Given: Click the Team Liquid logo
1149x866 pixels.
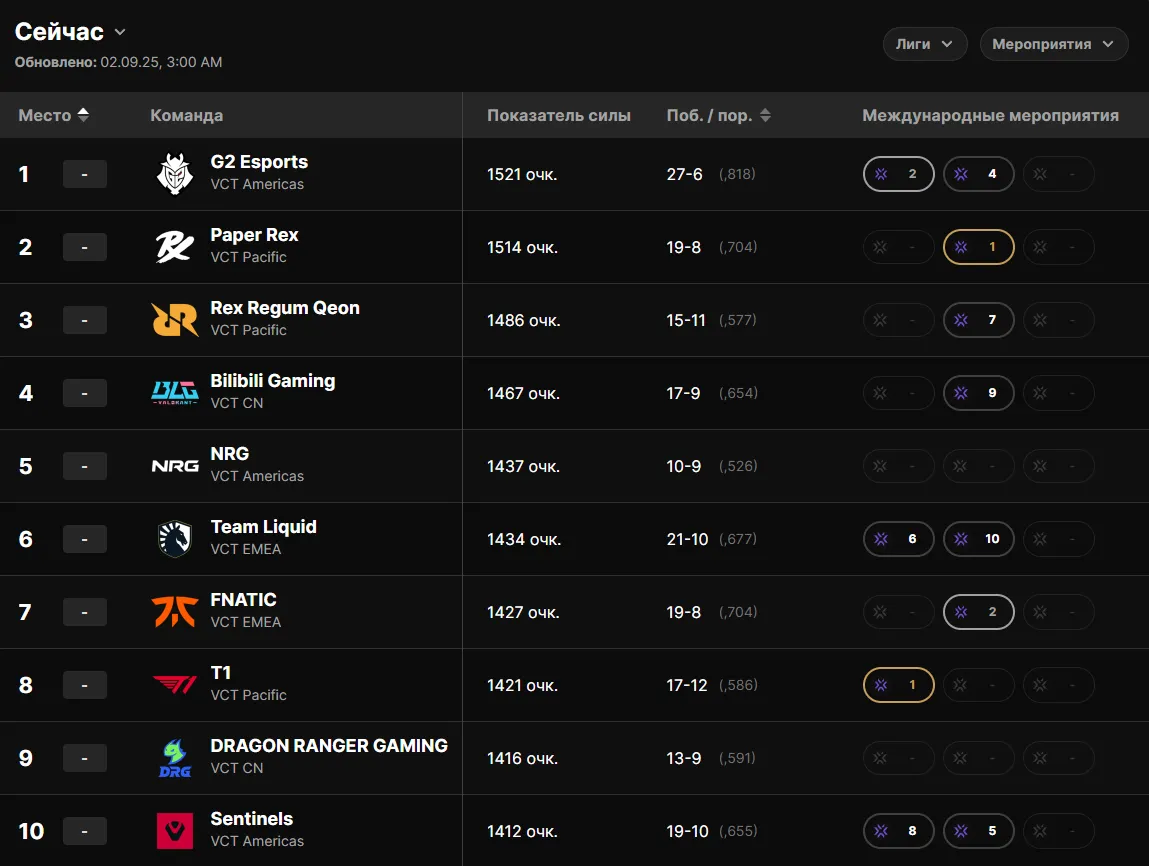Looking at the screenshot, I should pos(174,539).
